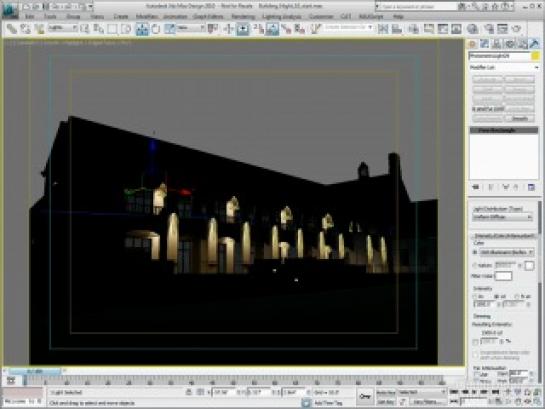This screenshot has width=545, height=409.
Task: Select the Kelvin color radio button
Action: (475, 265)
